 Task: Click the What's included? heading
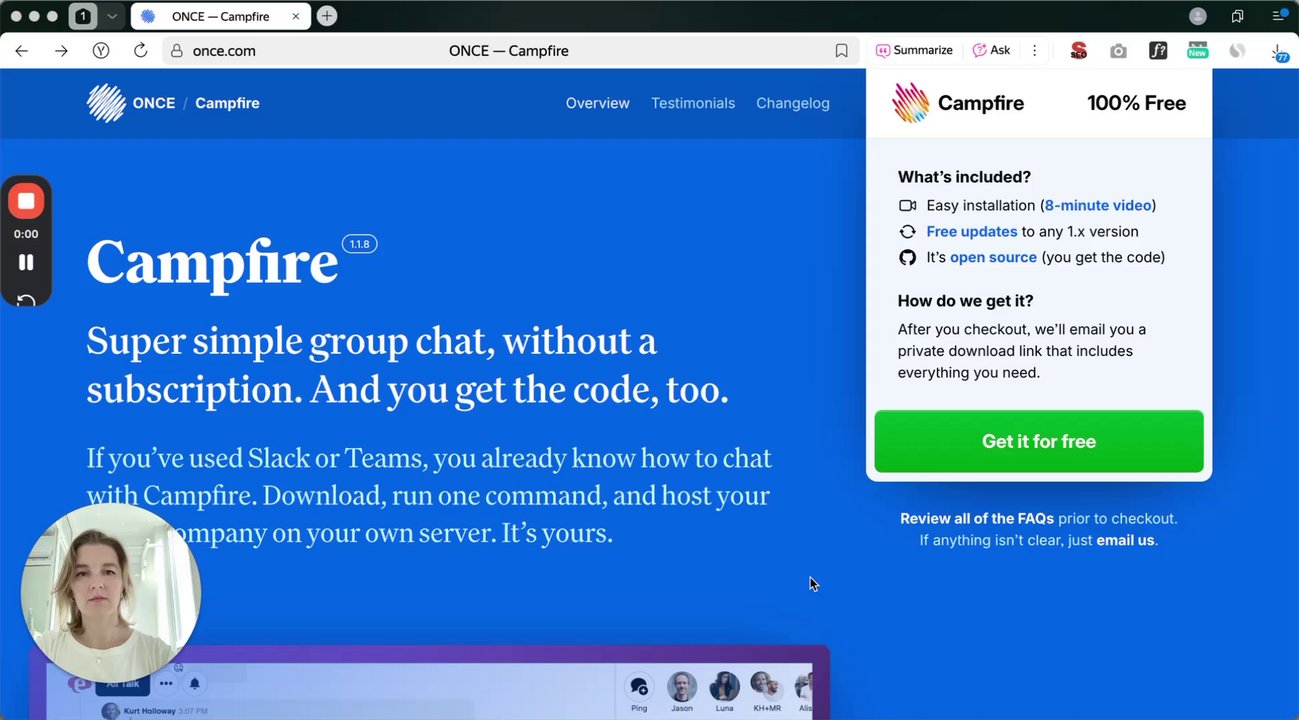pos(964,177)
